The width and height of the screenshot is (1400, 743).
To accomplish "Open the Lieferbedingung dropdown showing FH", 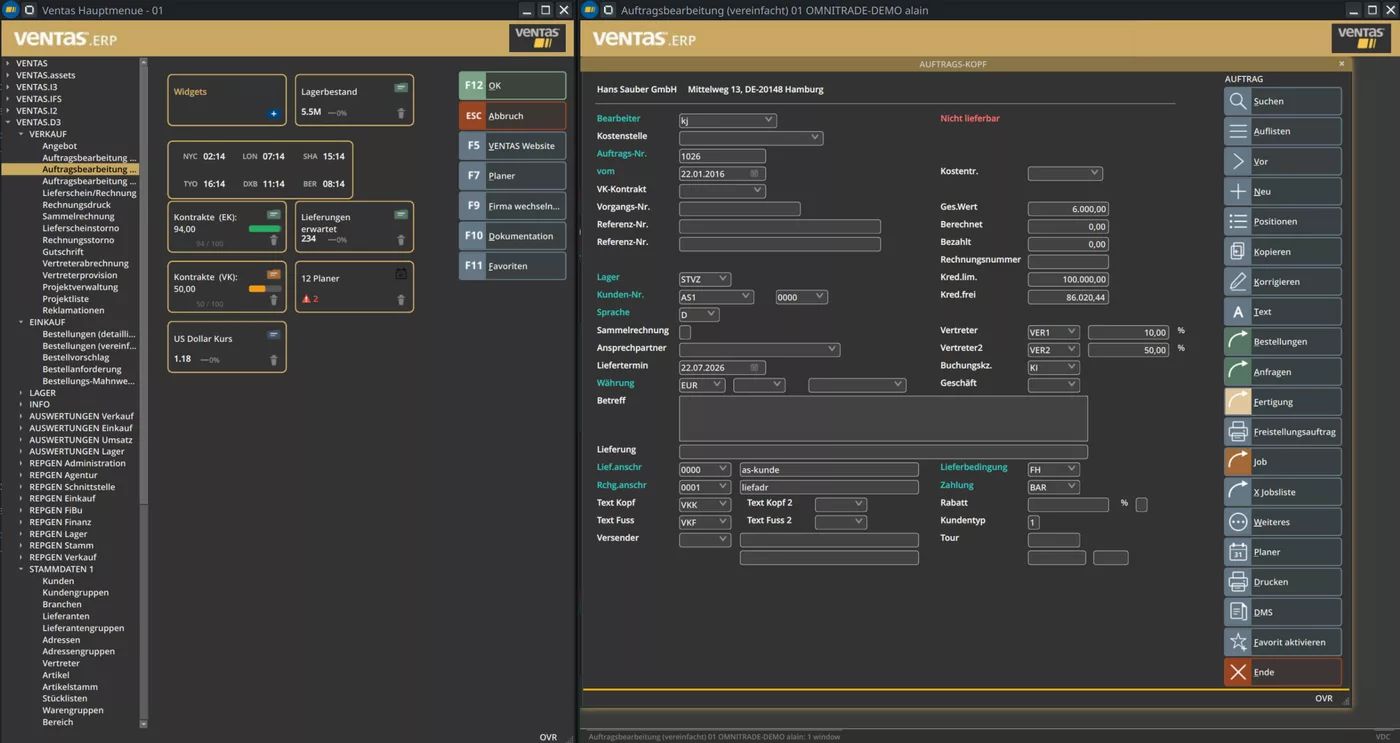I will 1053,469.
